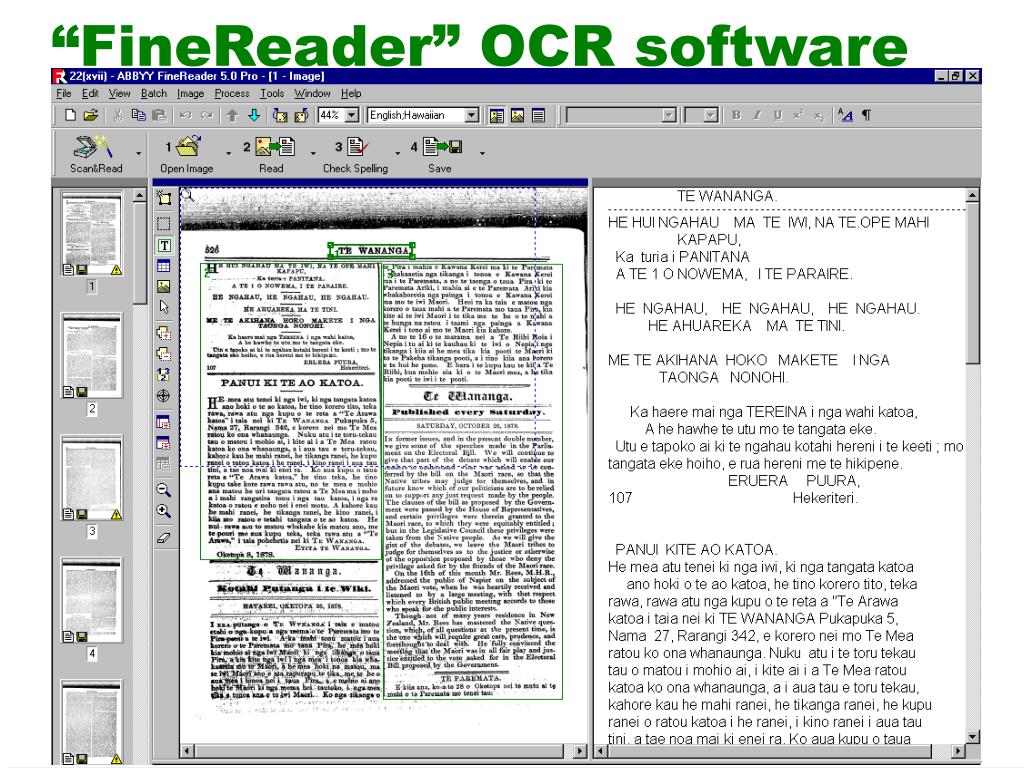This screenshot has height=768, width=1024.
Task: Select the magic wand block analysis tool
Action: click(164, 197)
